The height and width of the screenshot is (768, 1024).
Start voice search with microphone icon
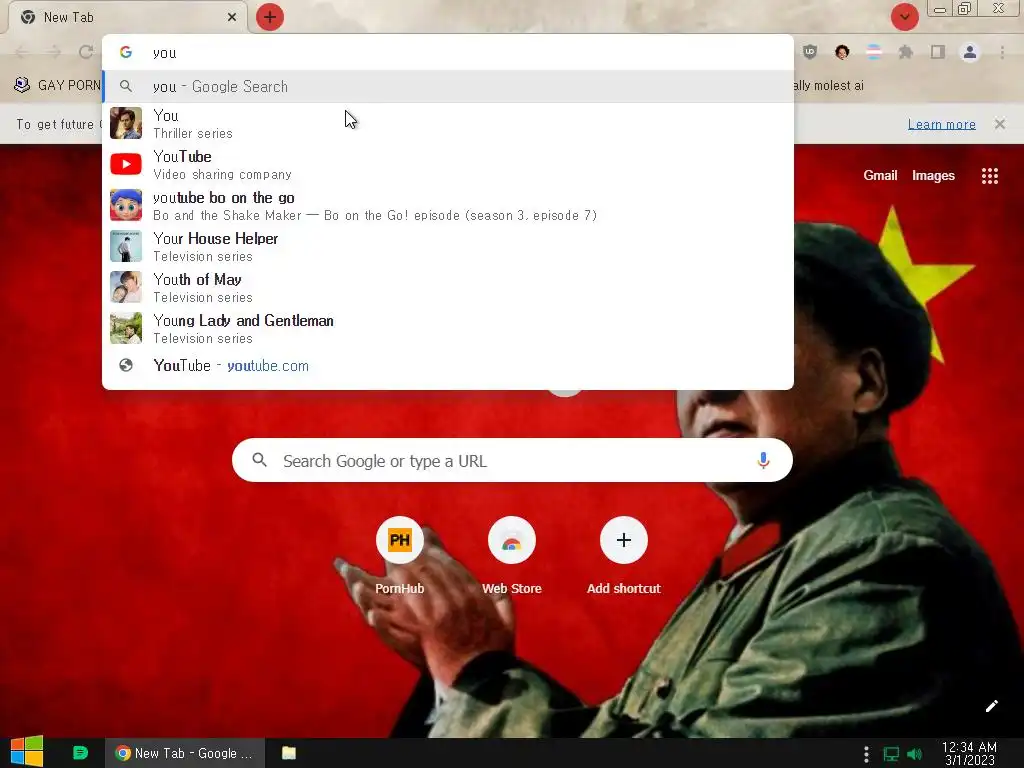click(x=763, y=460)
